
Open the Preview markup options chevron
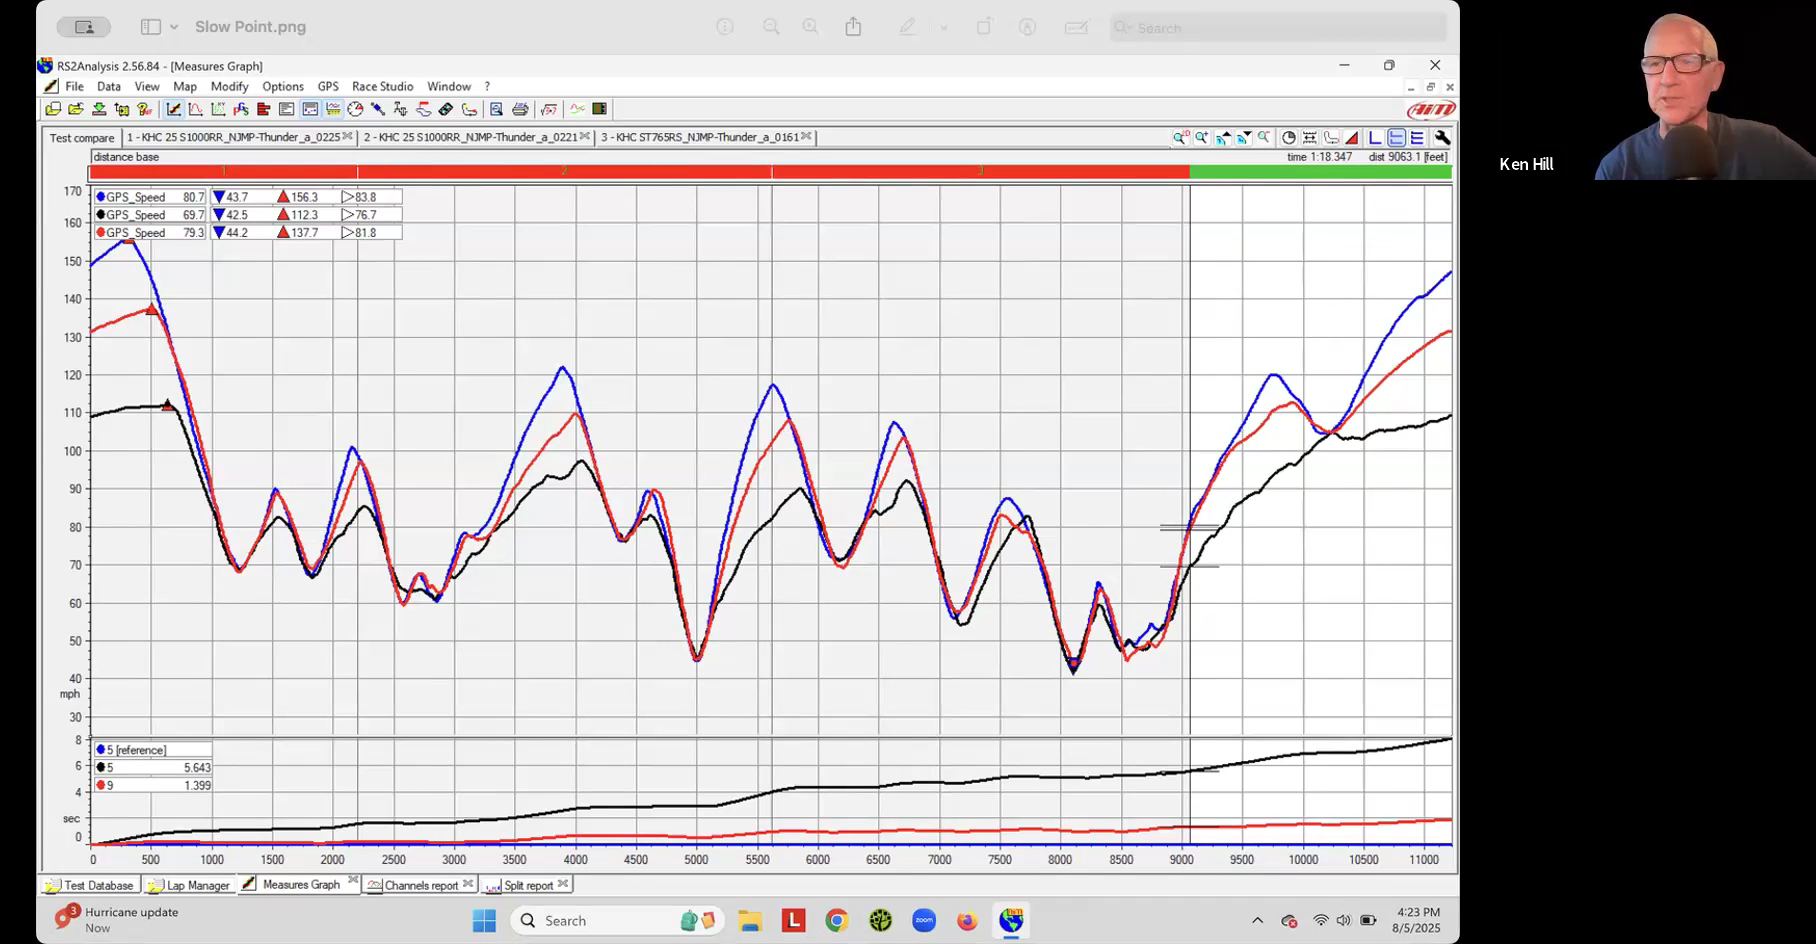click(943, 27)
